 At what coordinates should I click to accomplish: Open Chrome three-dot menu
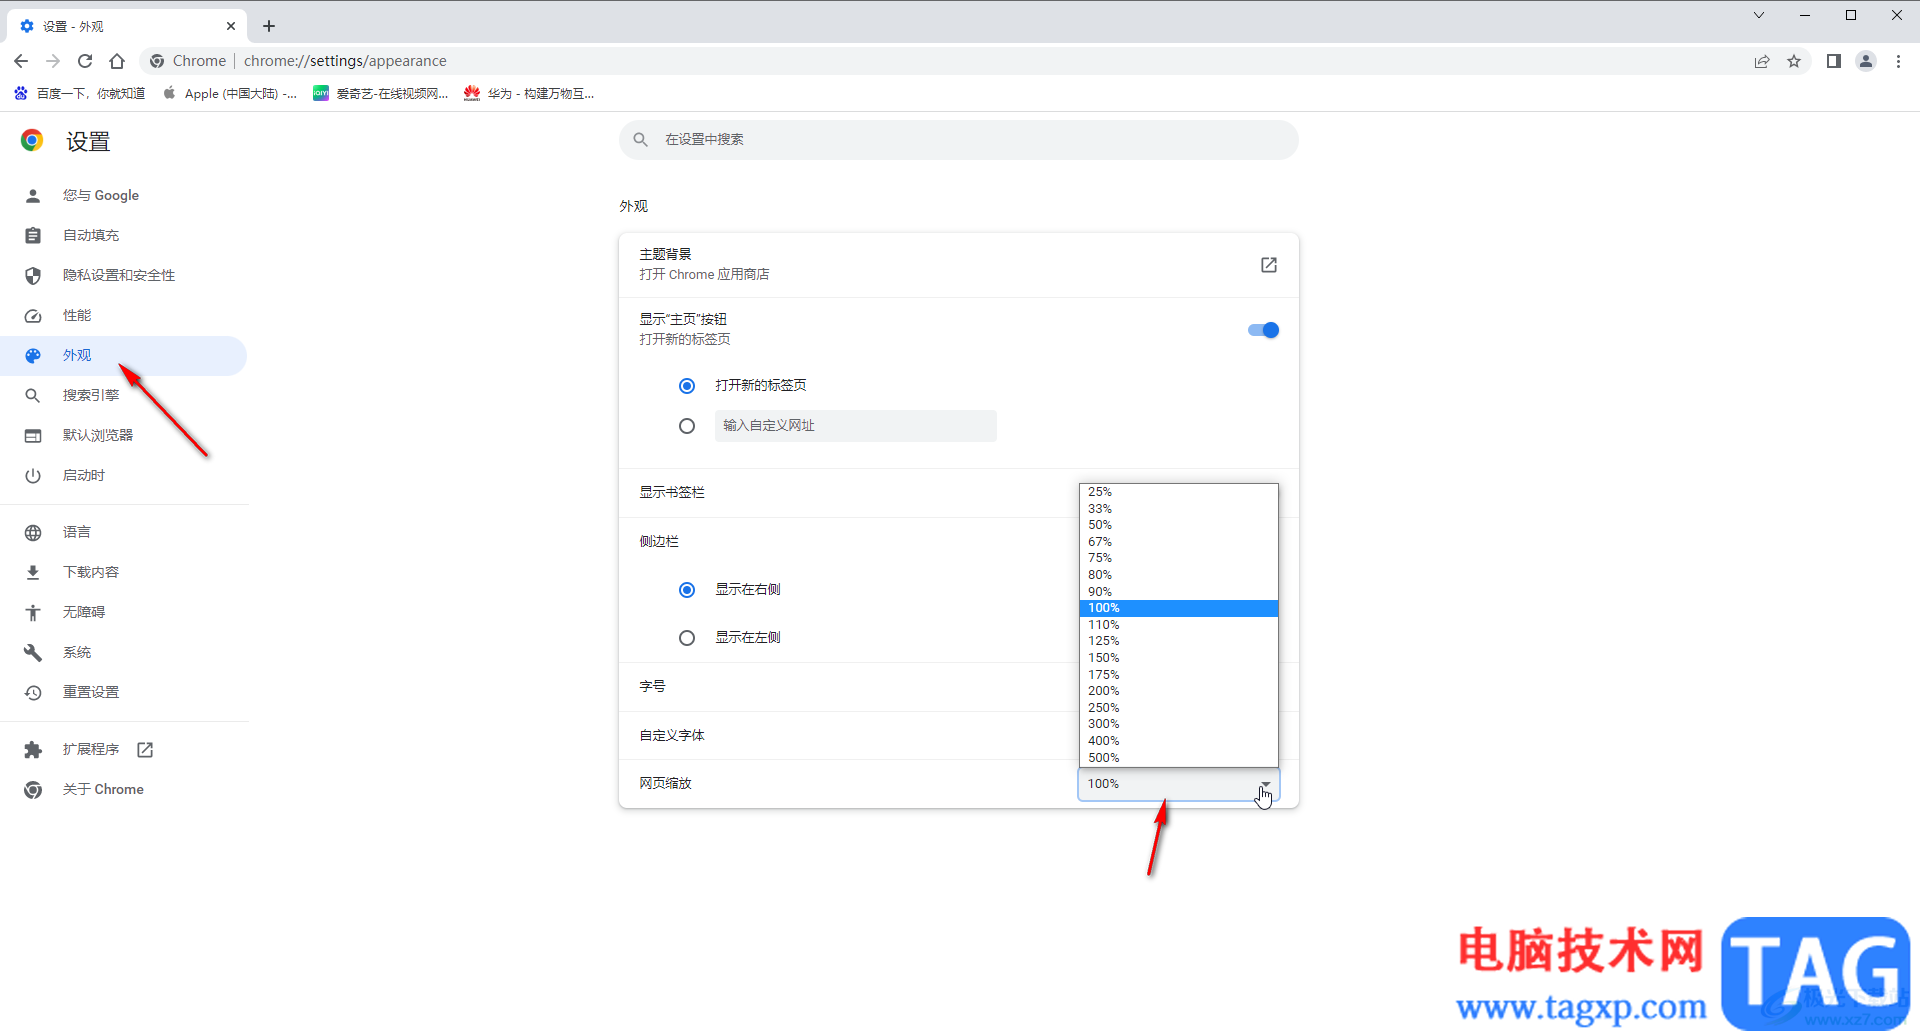point(1898,61)
